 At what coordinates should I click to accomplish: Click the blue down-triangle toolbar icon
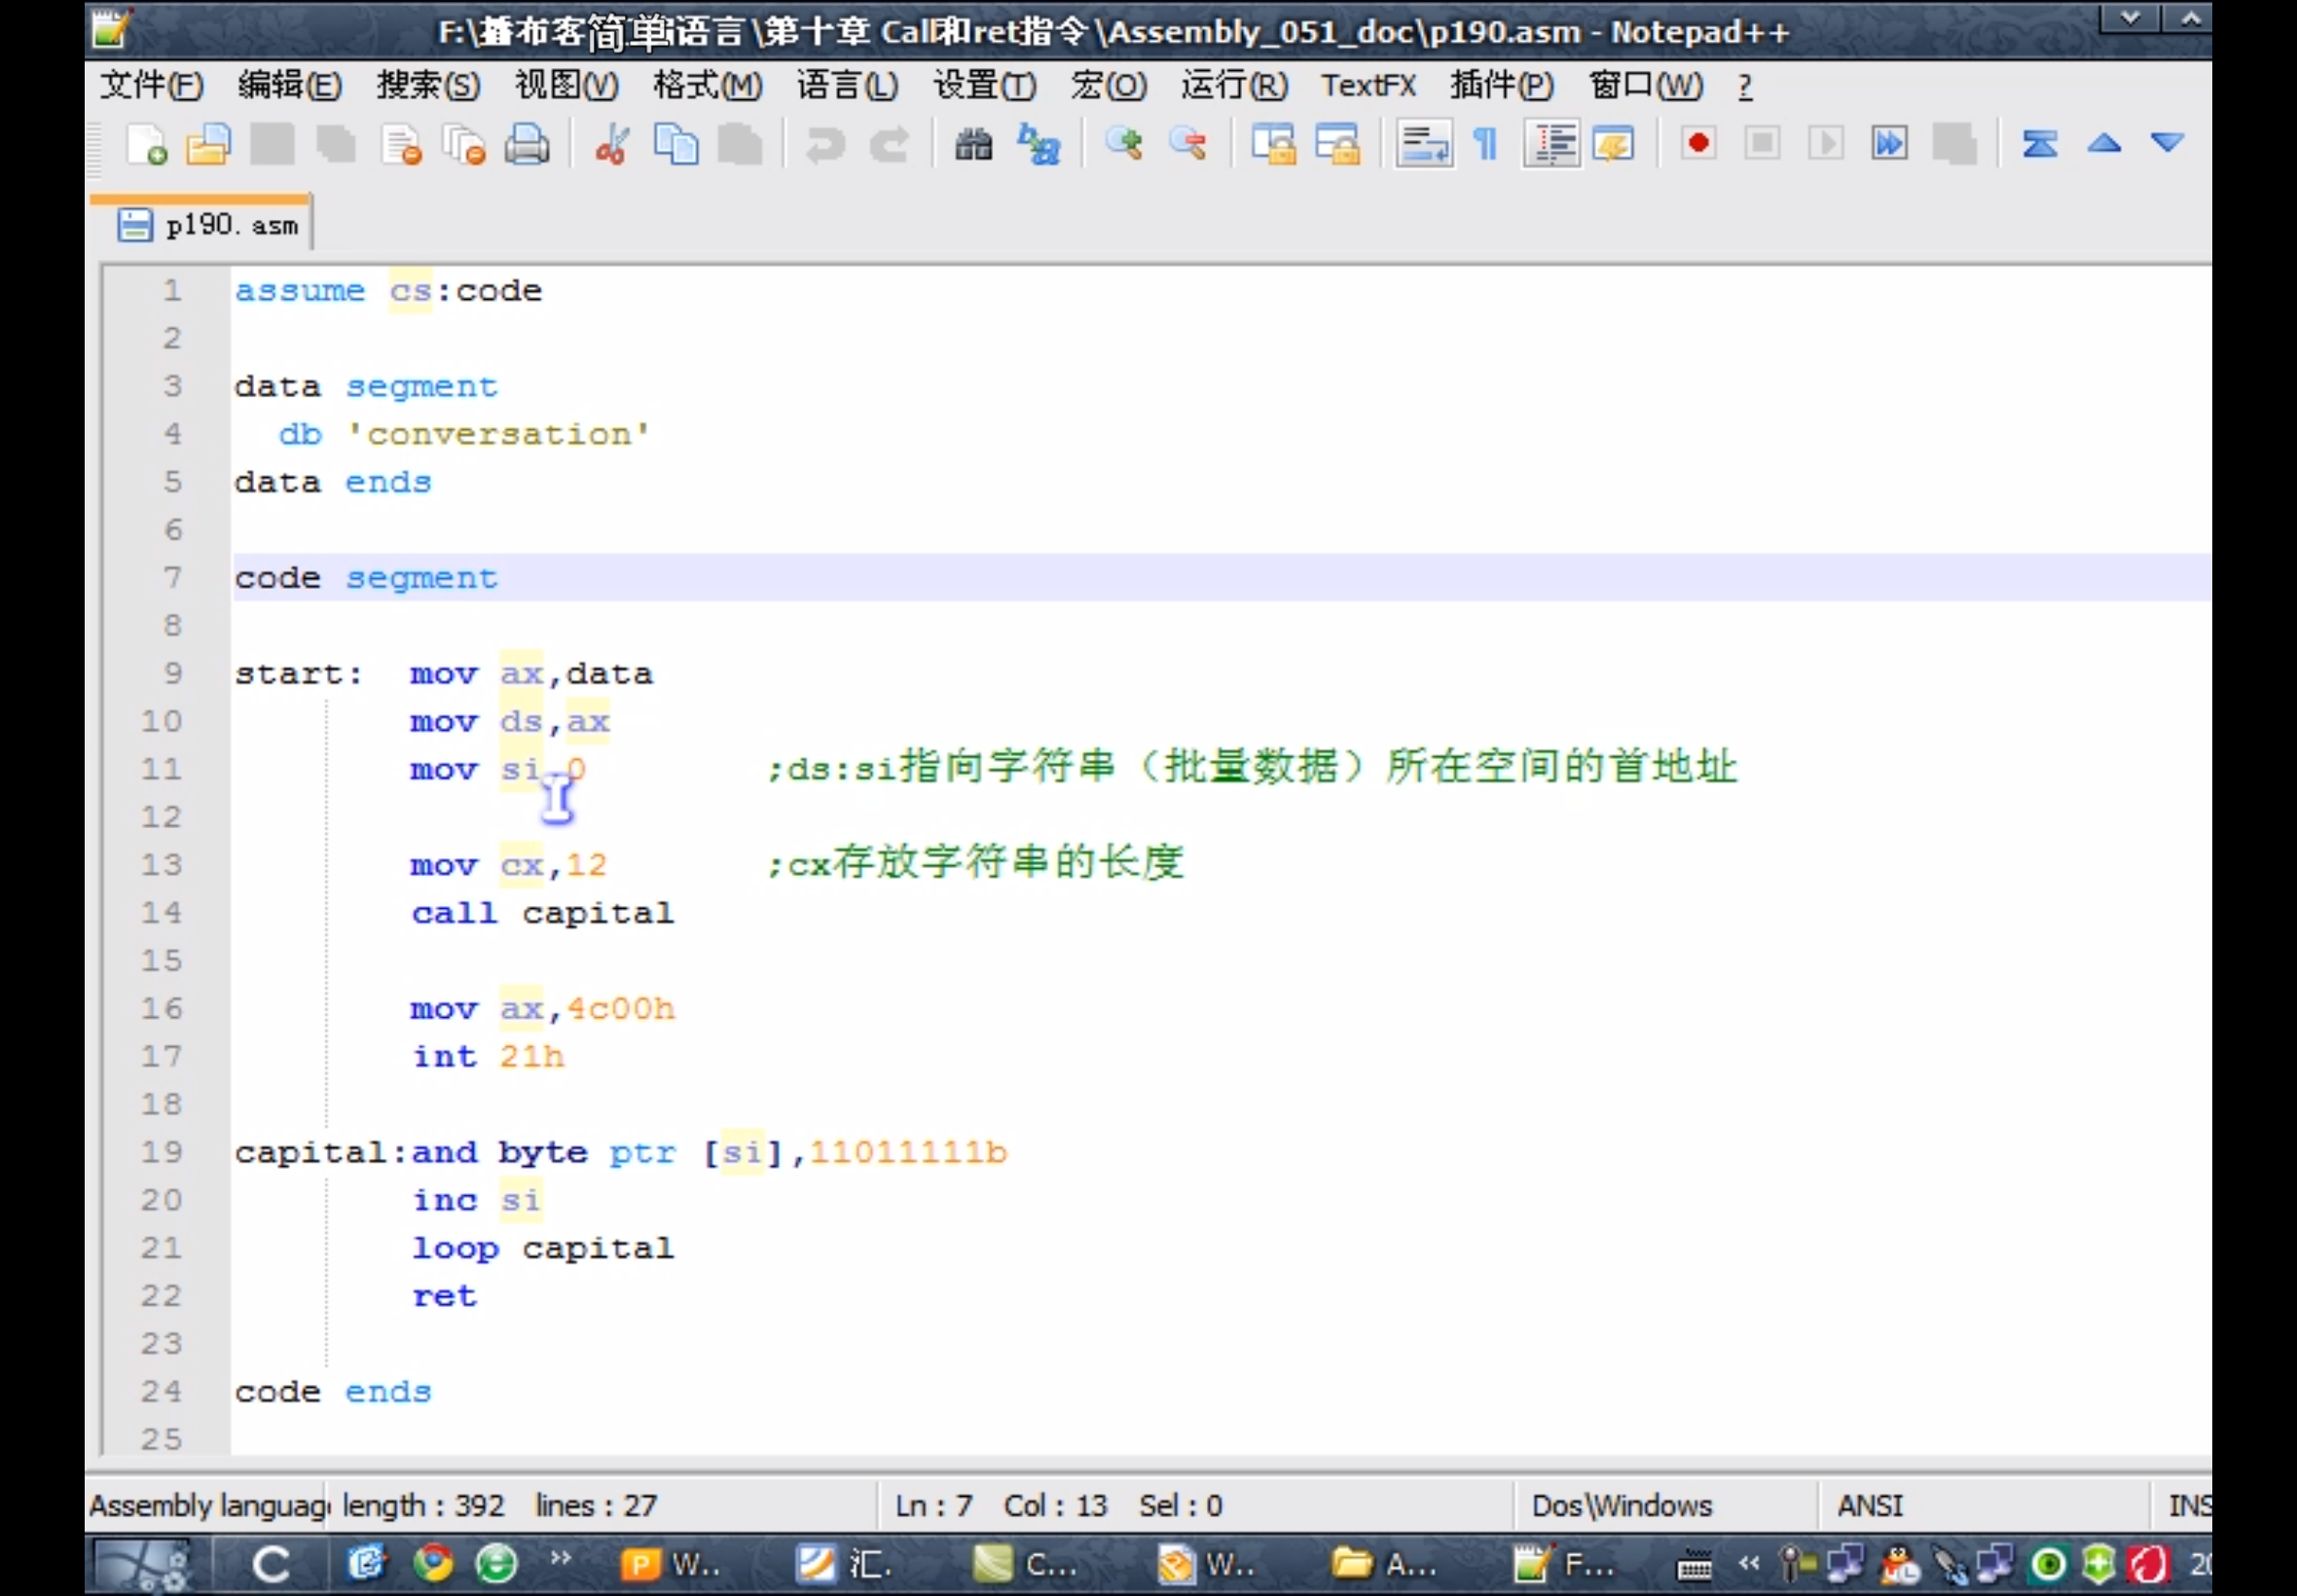(x=2168, y=144)
